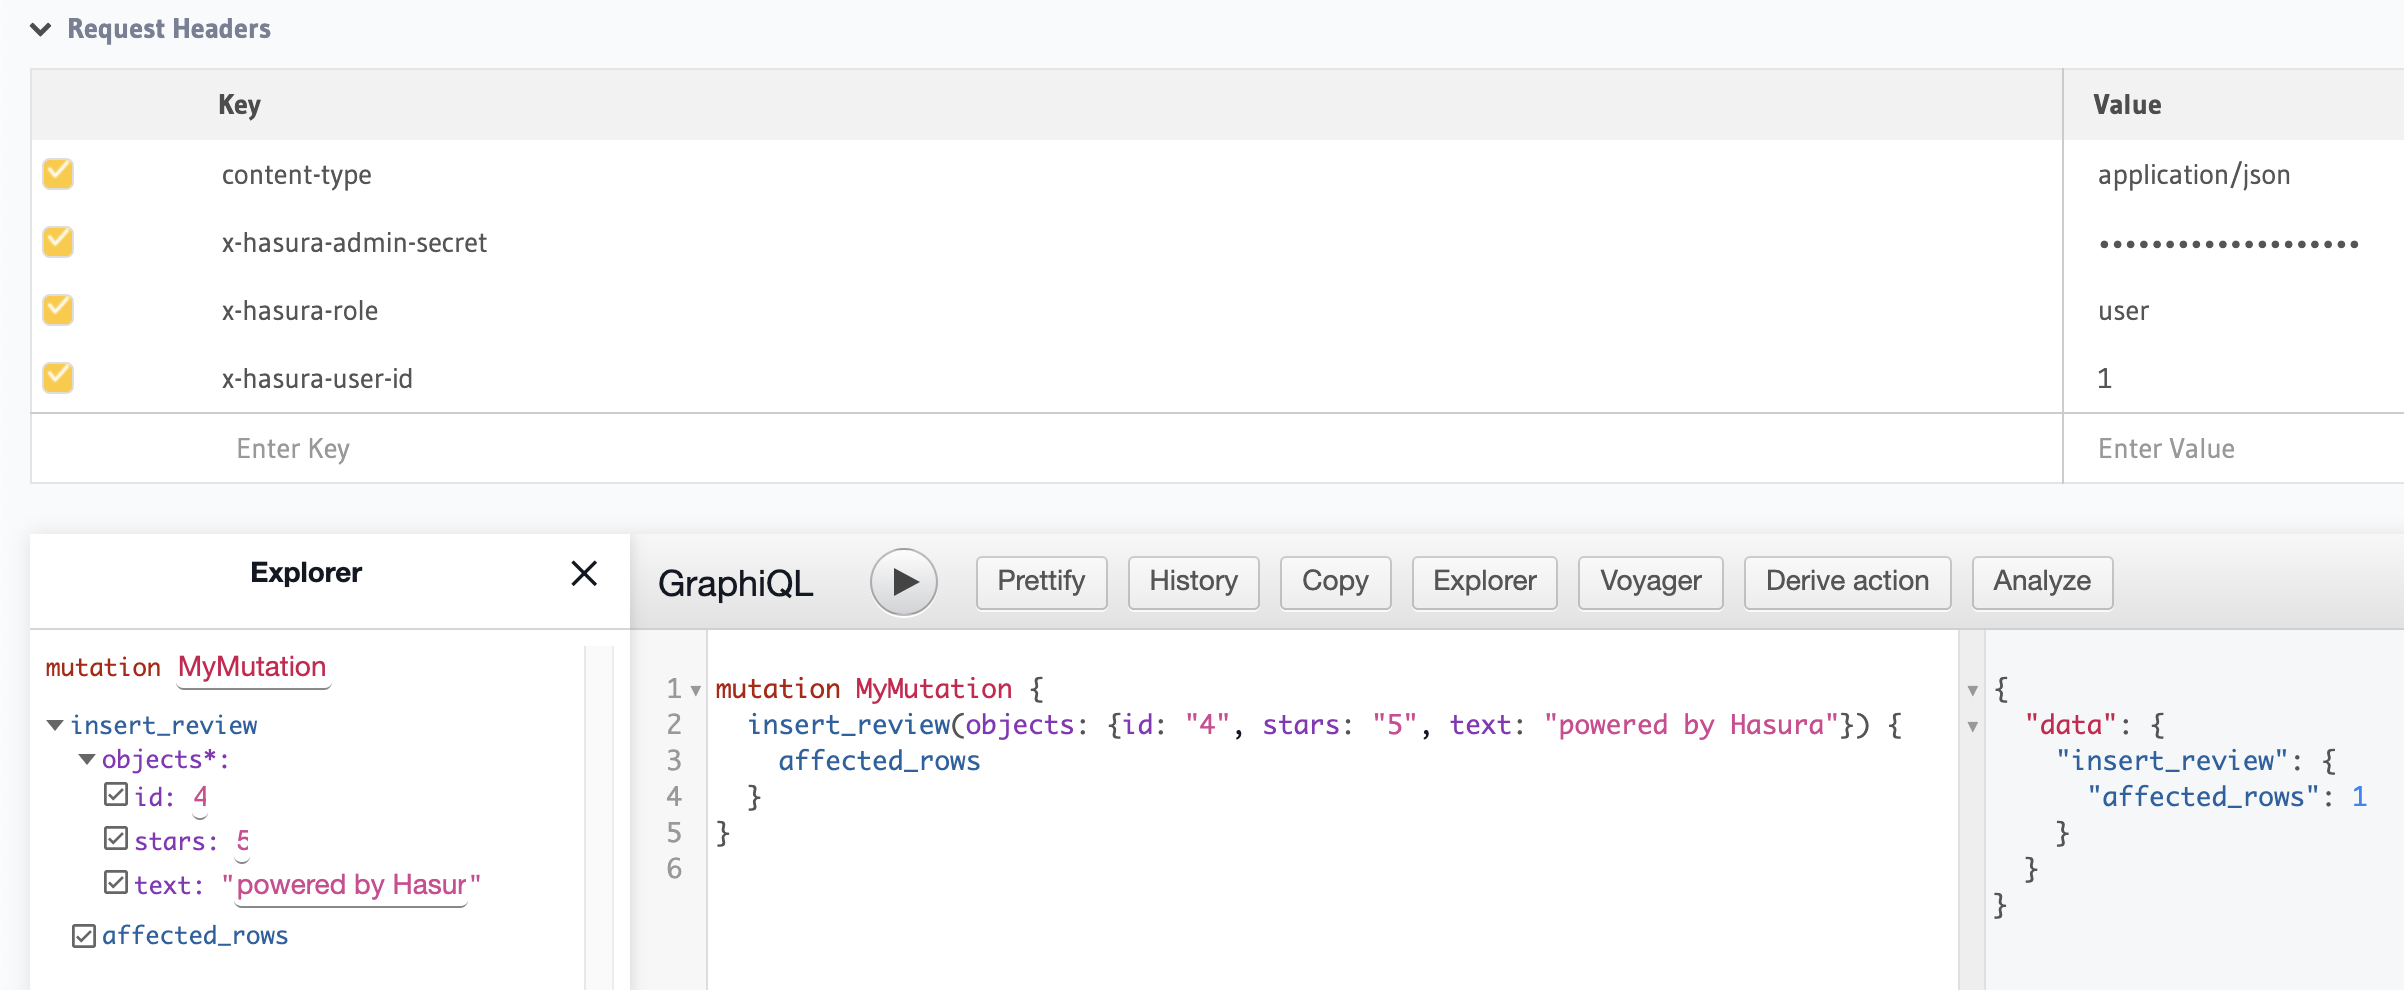Screen dimensions: 2404x990
Task: Click the Enter Key input field
Action: click(x=1046, y=449)
